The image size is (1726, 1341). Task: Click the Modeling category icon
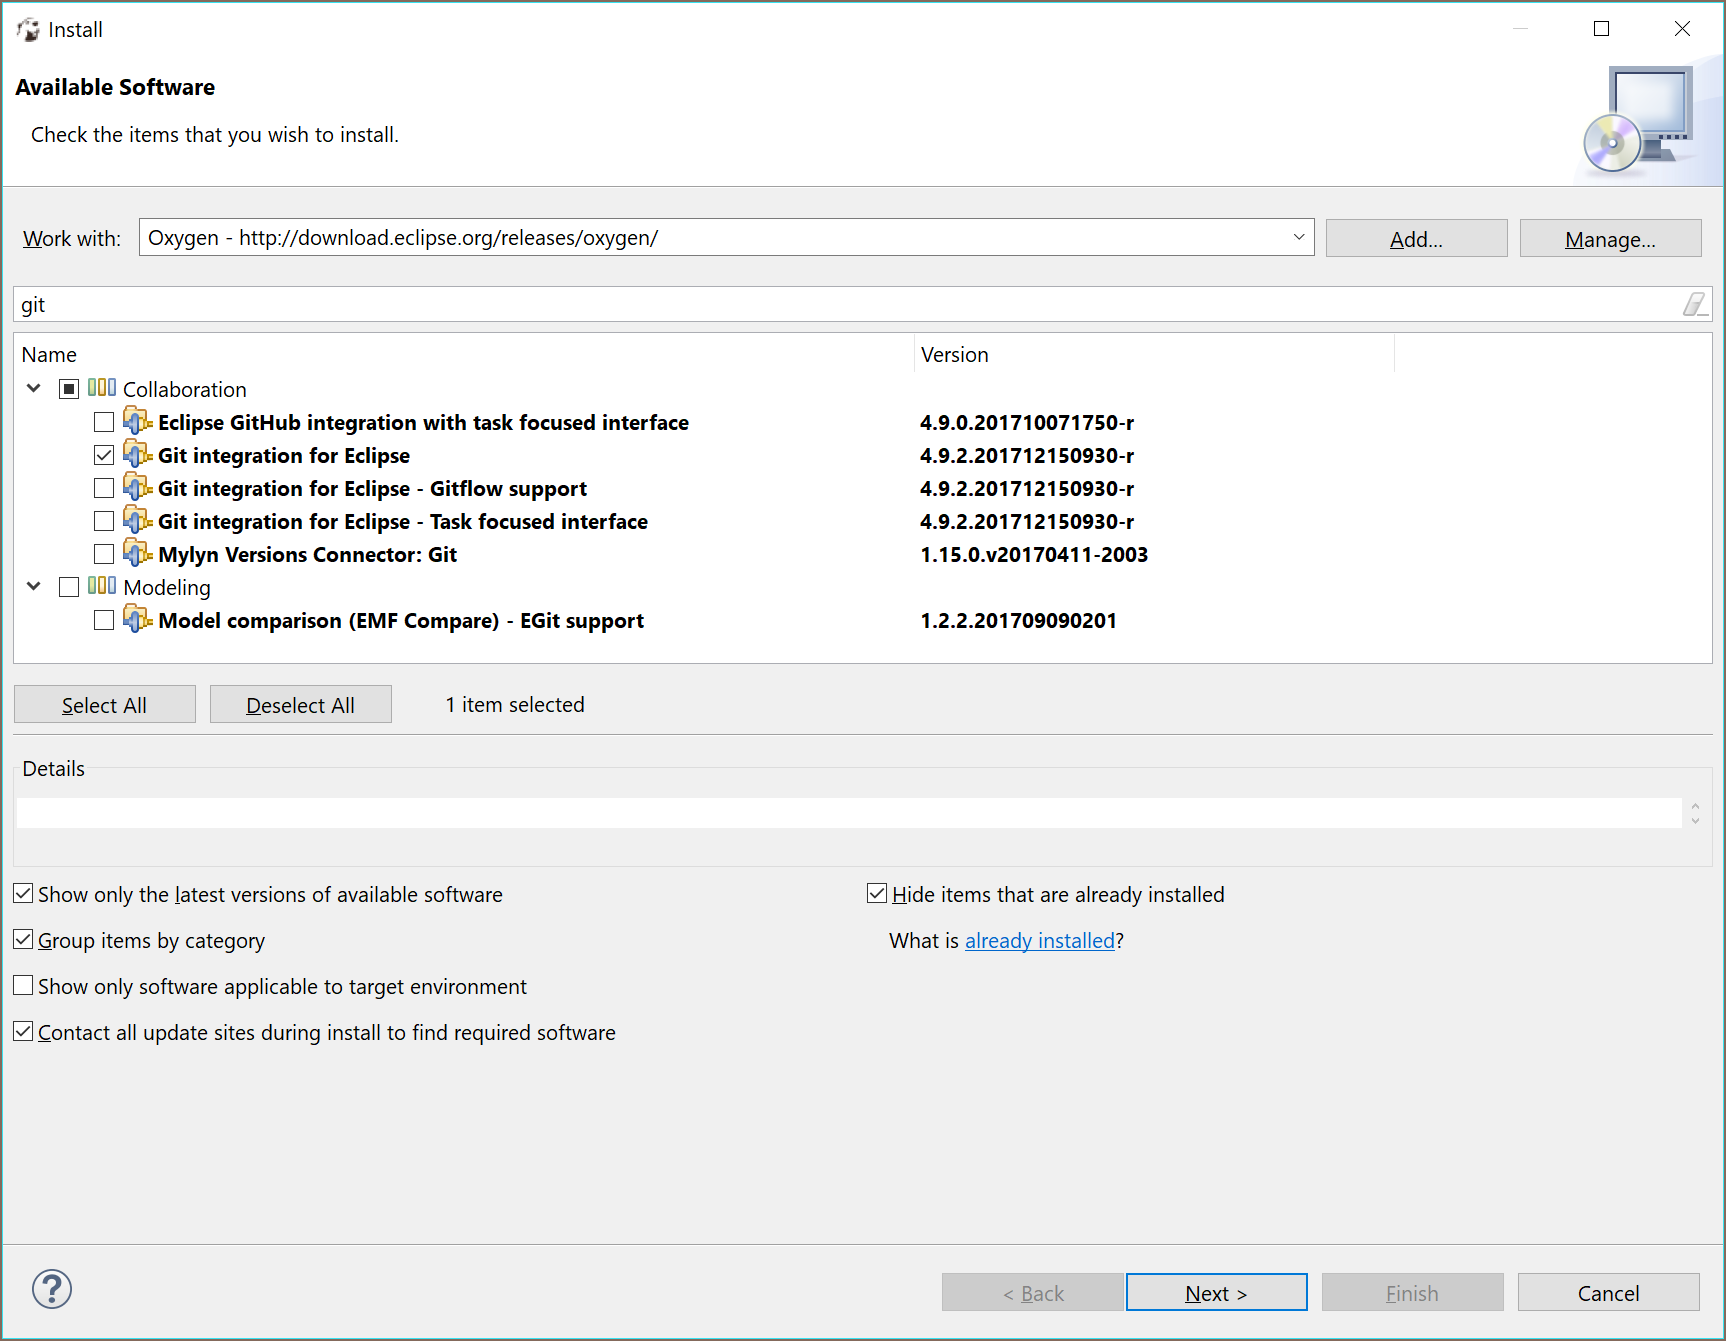101,586
